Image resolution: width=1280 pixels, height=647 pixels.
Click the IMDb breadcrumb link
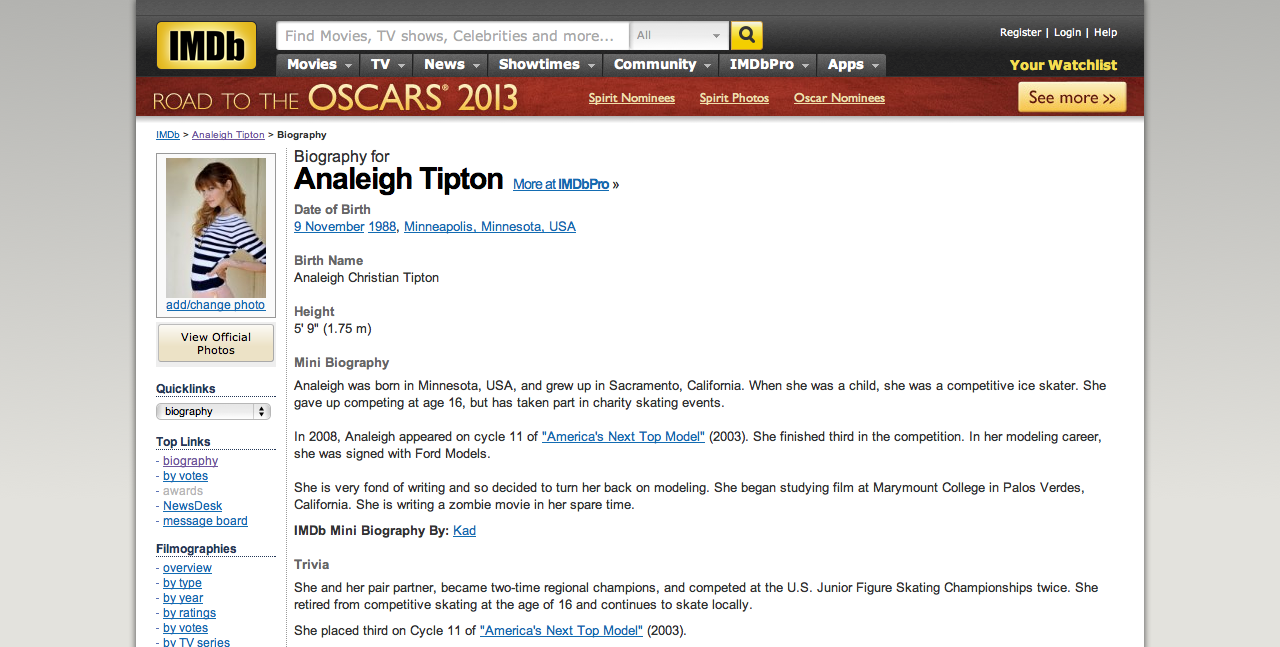pos(168,135)
